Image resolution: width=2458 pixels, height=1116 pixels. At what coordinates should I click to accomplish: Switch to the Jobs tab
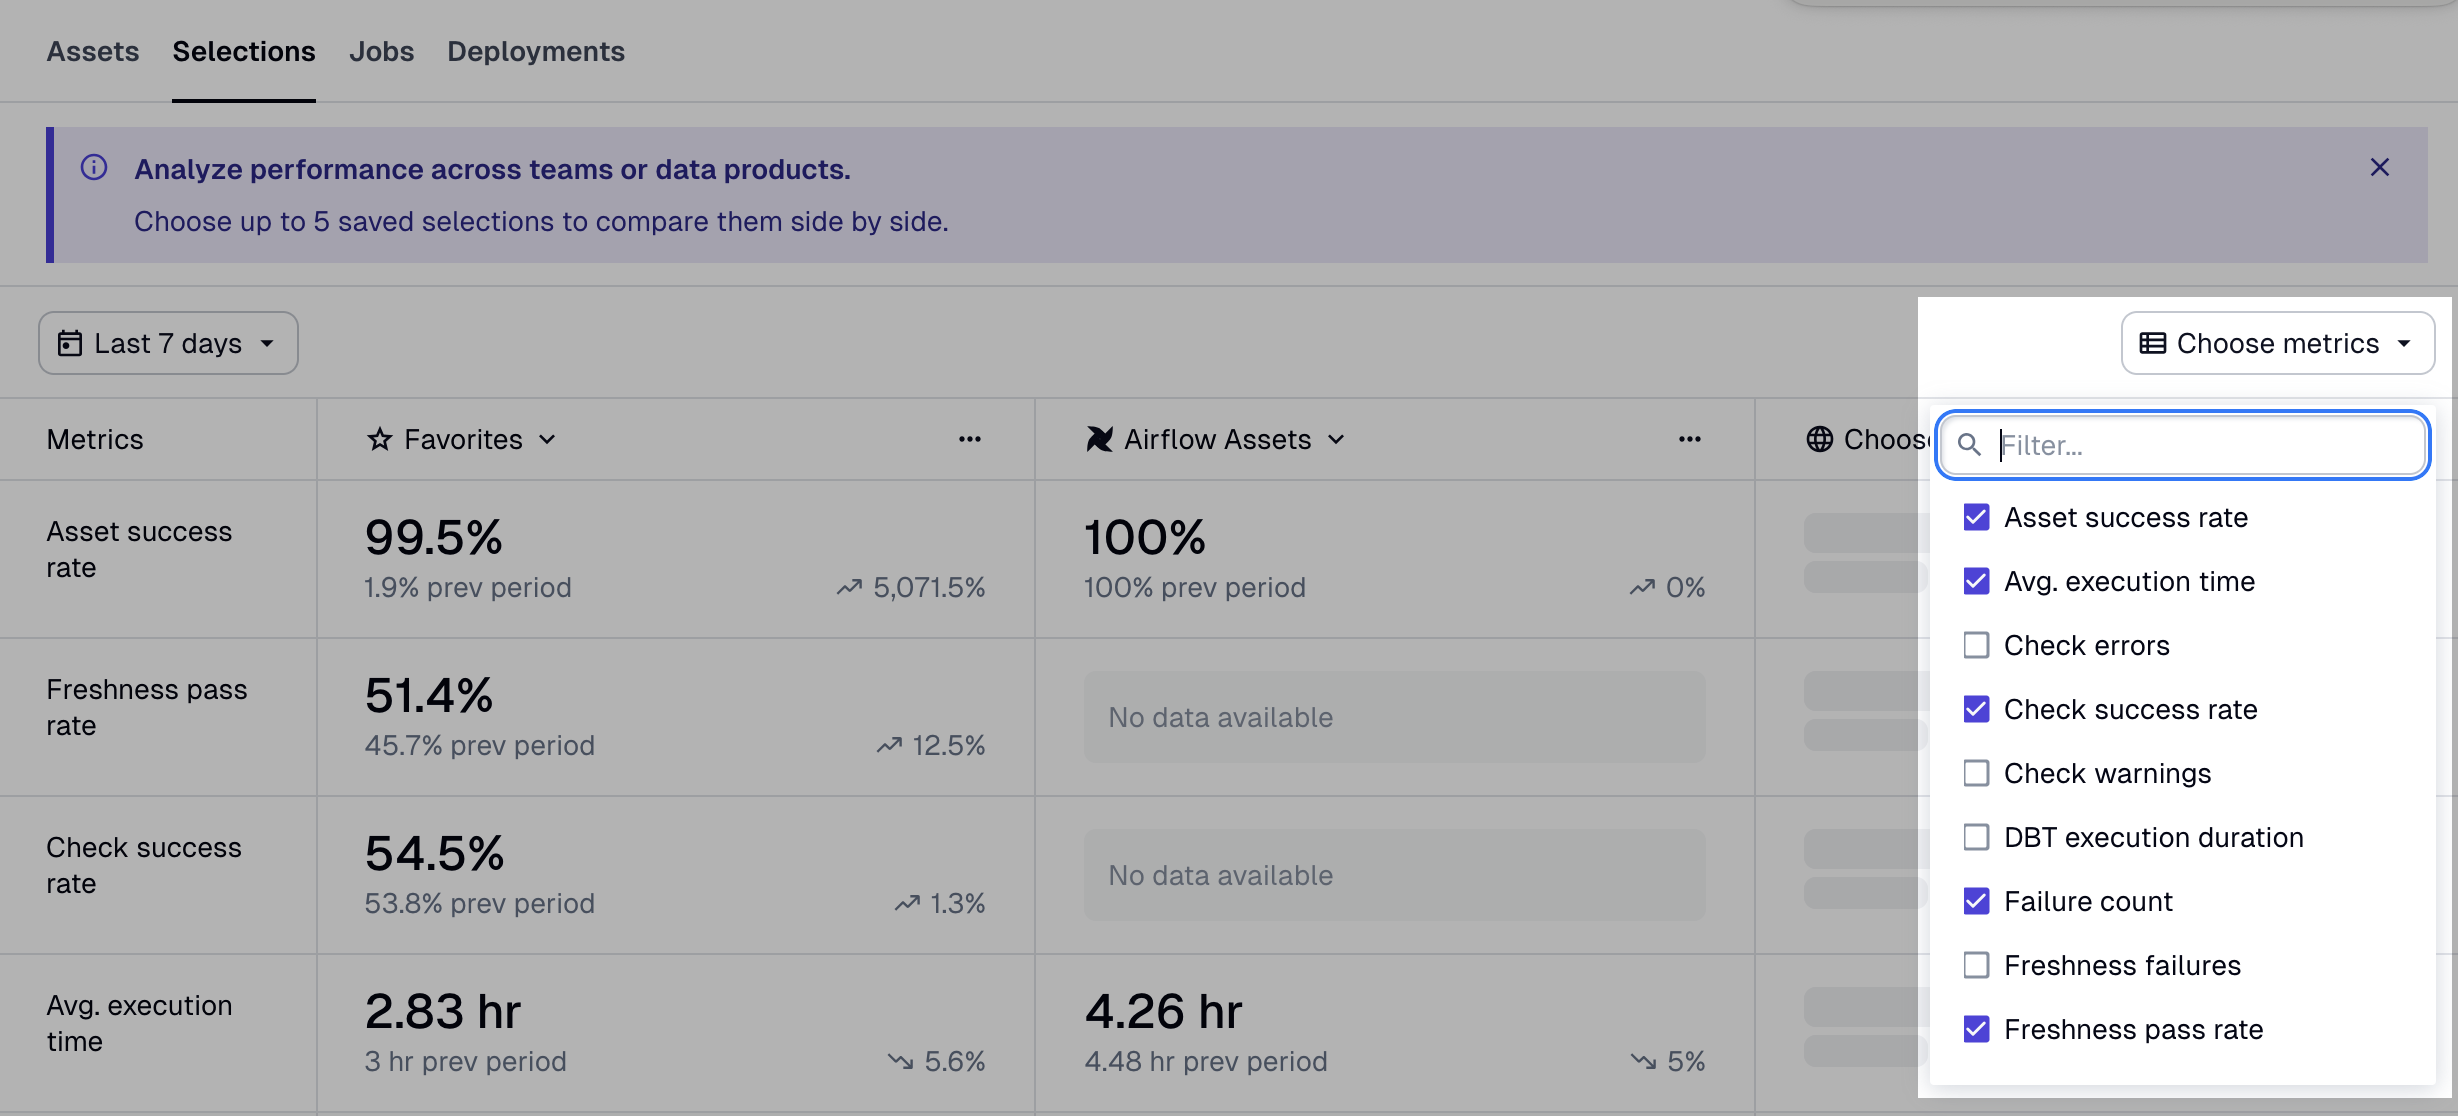[x=381, y=51]
